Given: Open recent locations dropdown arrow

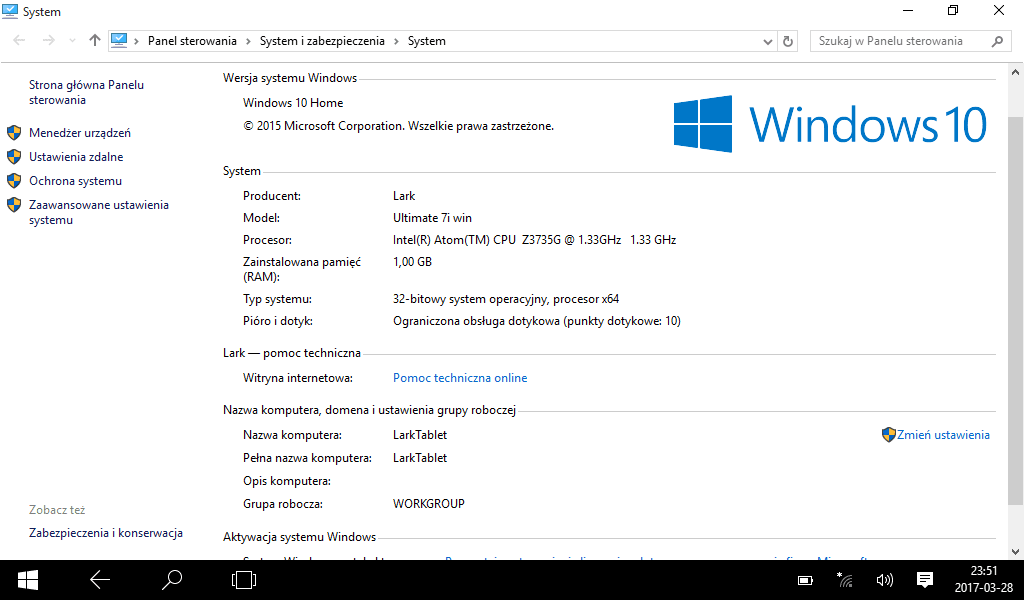Looking at the screenshot, I should click(72, 41).
